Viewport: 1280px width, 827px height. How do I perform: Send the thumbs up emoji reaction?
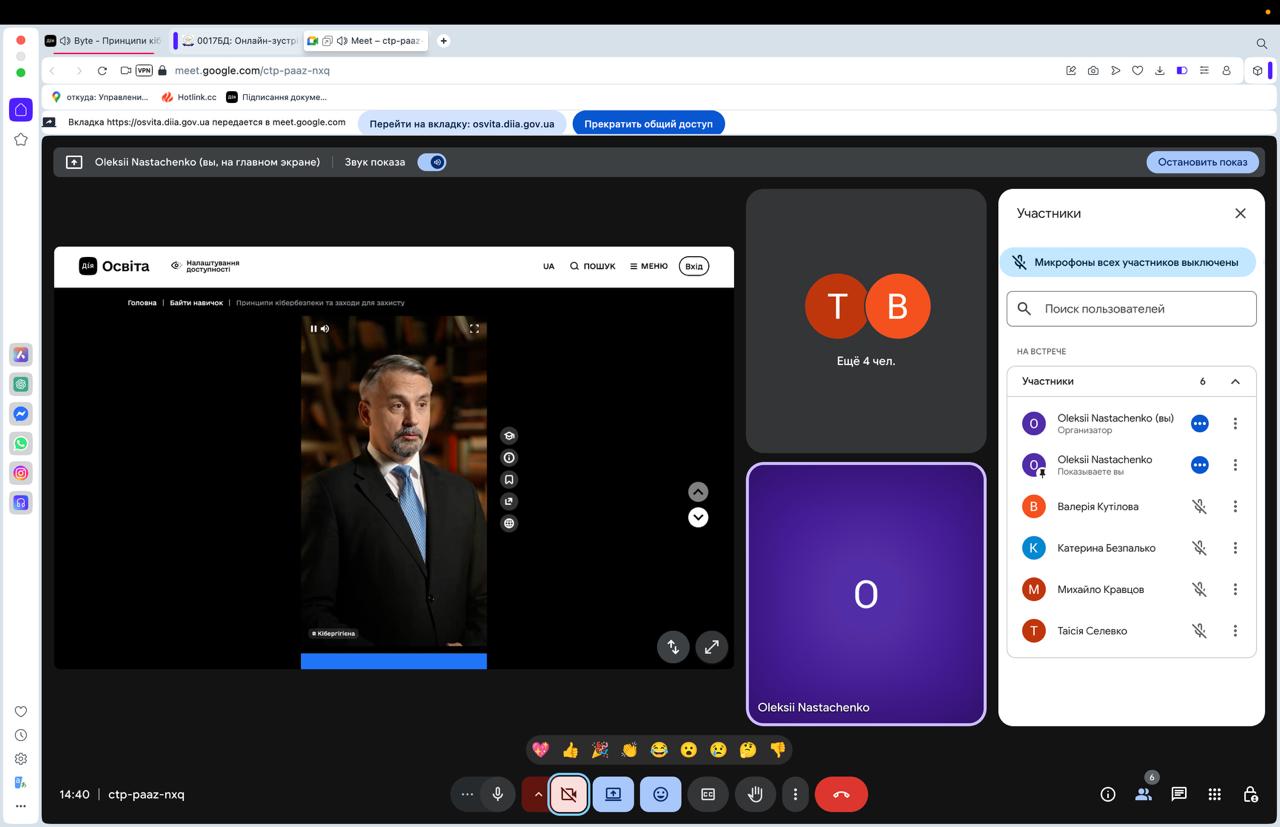(x=570, y=749)
